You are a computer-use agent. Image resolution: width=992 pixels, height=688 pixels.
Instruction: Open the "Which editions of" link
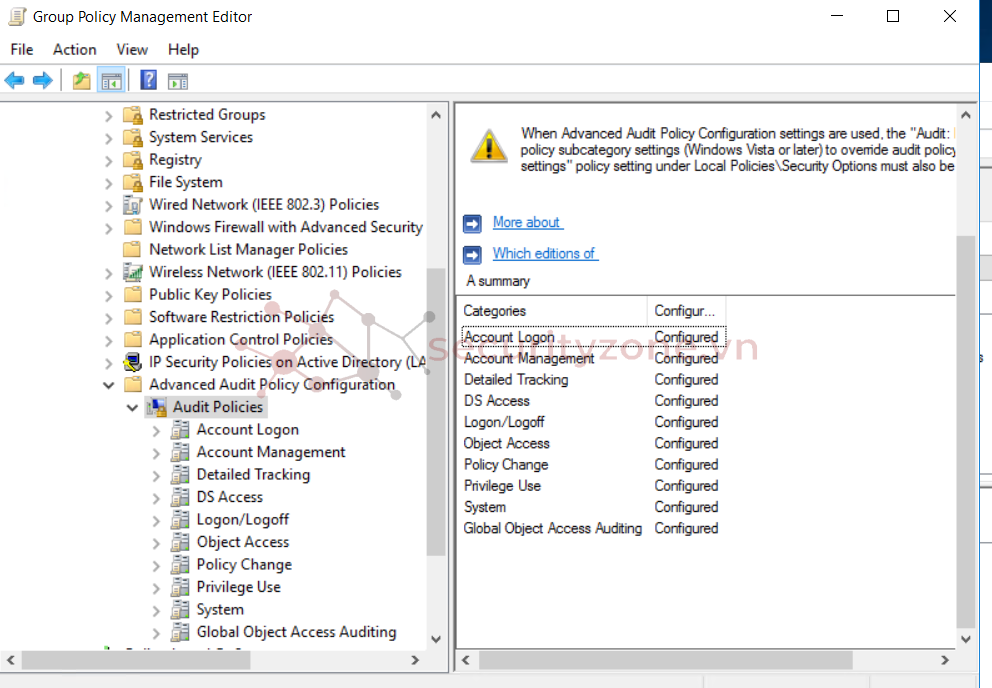pyautogui.click(x=545, y=254)
